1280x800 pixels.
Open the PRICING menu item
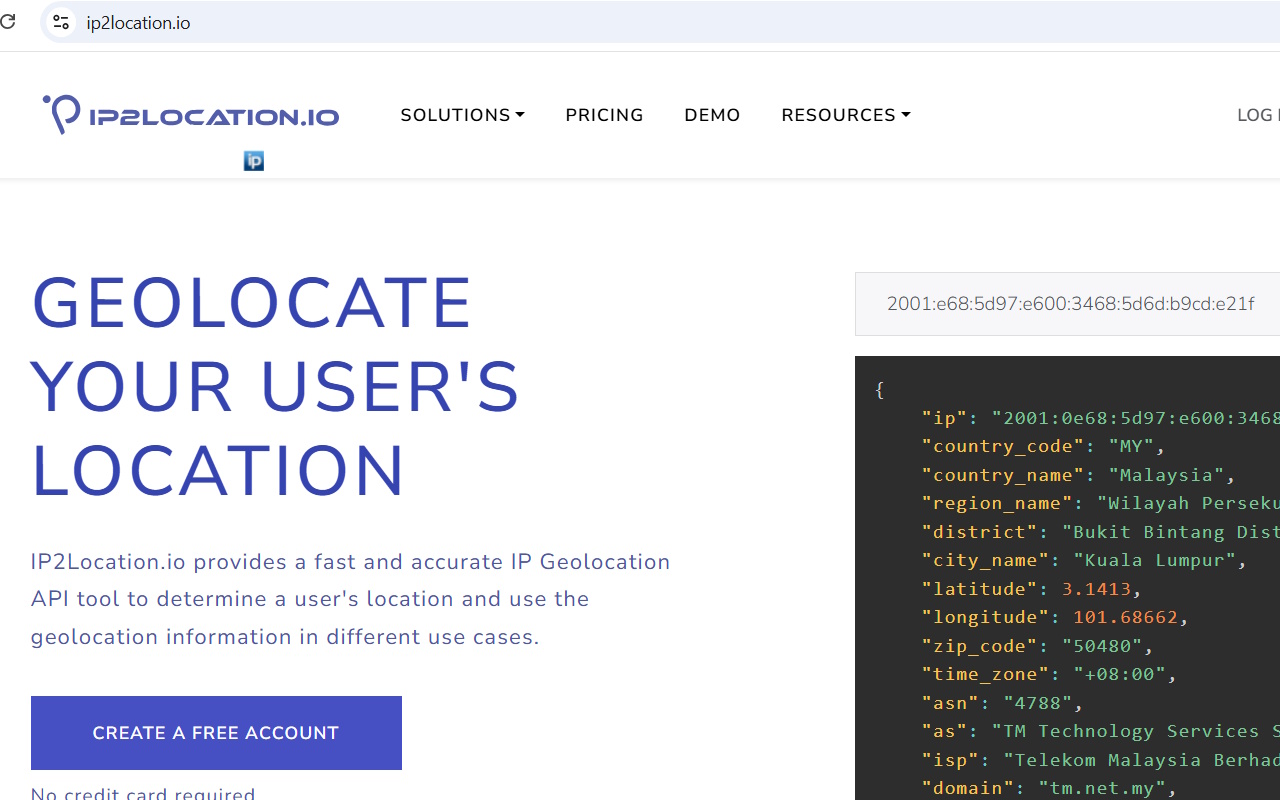pos(604,115)
